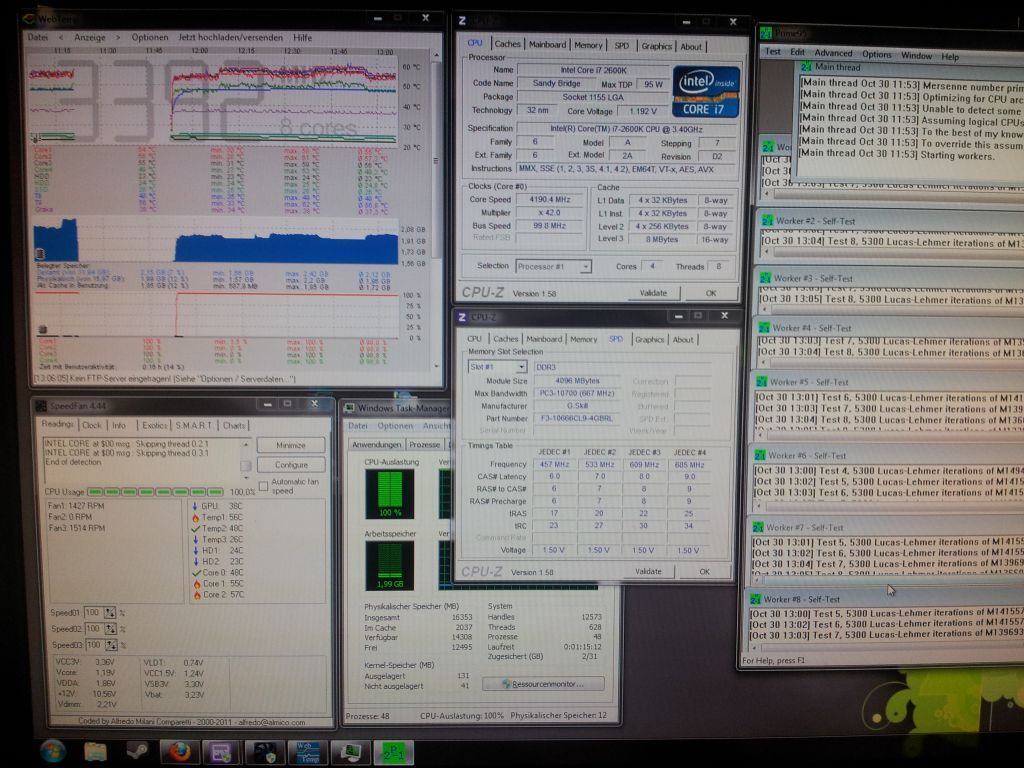1024x768 pixels.
Task: Open Prime95 Advanced menu
Action: coord(833,53)
